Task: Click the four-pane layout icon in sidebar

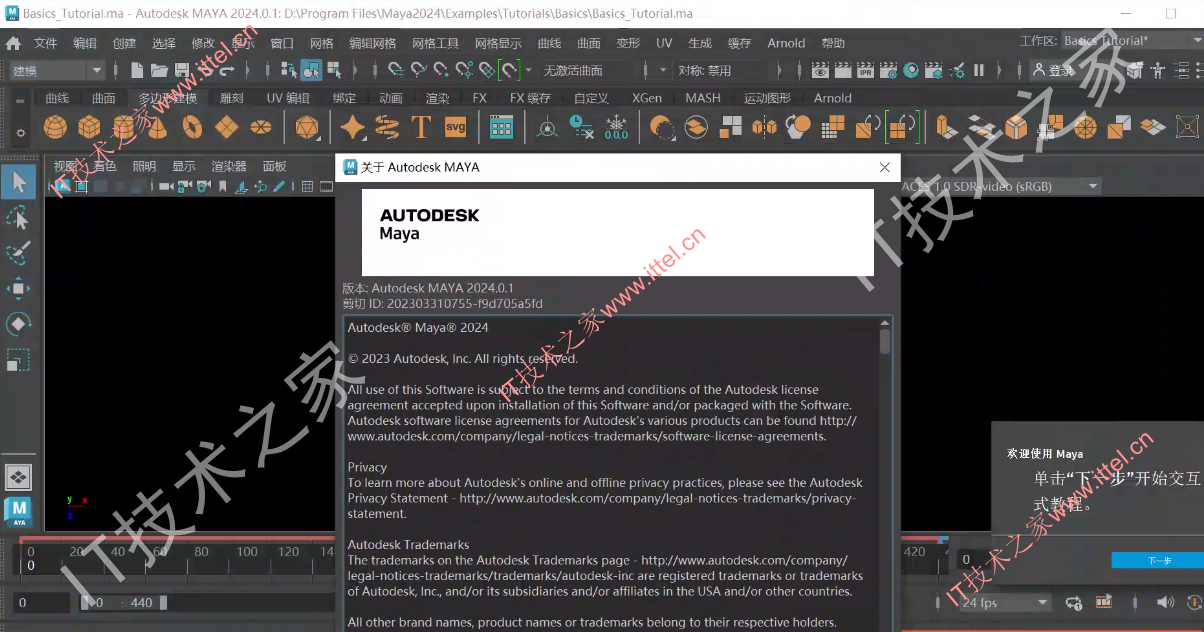Action: point(19,477)
